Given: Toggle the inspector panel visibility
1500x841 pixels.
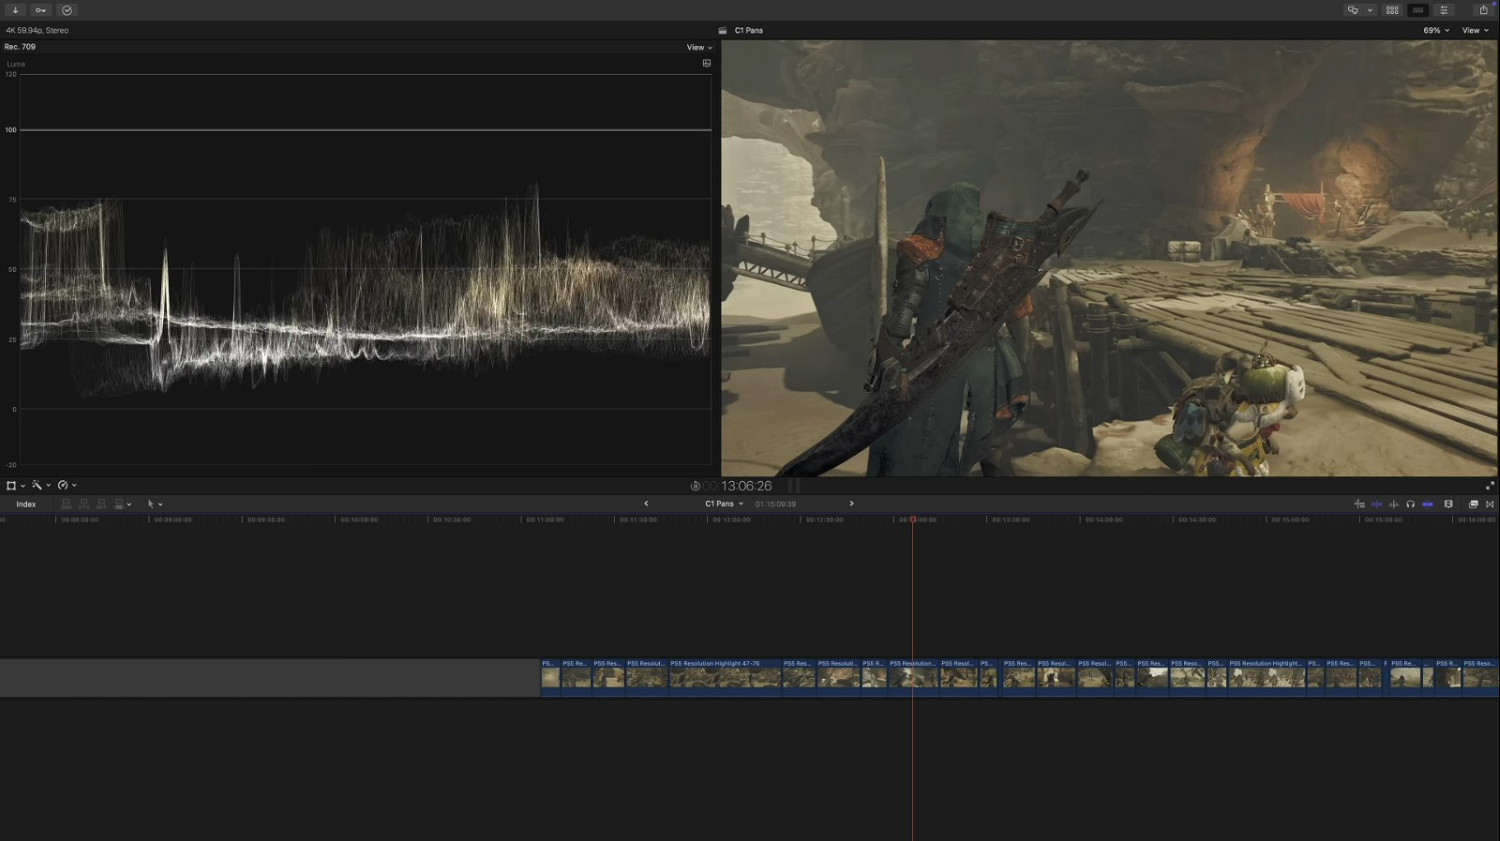Looking at the screenshot, I should click(x=1444, y=10).
